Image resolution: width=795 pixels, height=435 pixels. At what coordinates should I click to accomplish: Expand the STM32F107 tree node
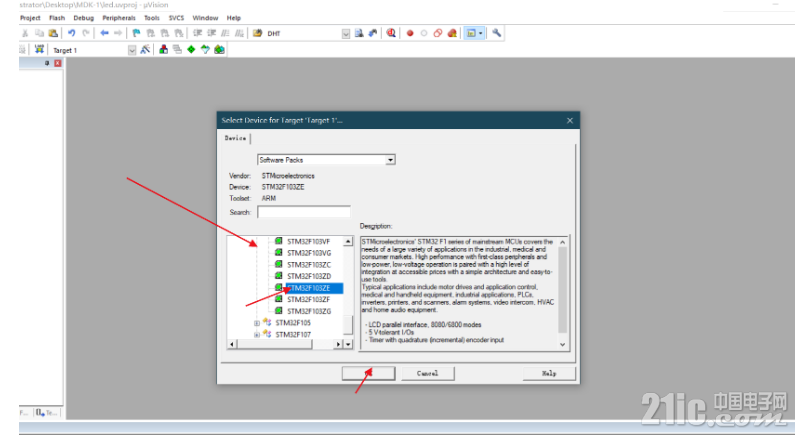[x=257, y=335]
